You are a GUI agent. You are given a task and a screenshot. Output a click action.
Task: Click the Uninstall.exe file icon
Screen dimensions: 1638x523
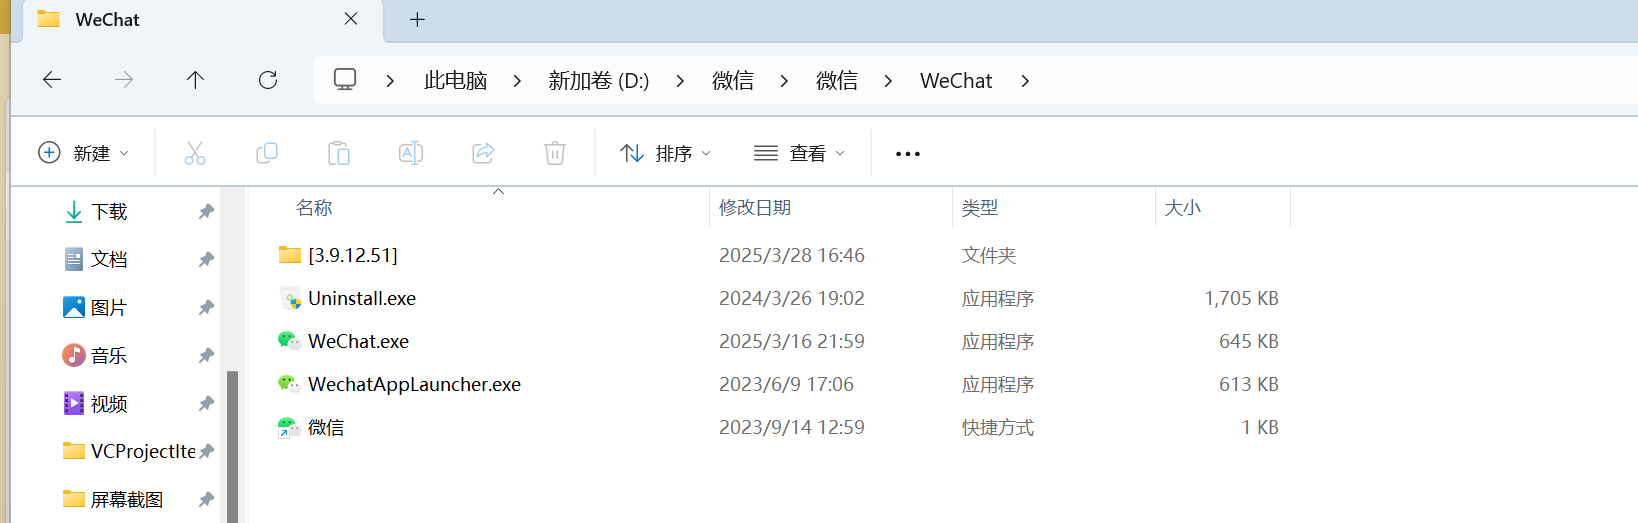click(289, 298)
